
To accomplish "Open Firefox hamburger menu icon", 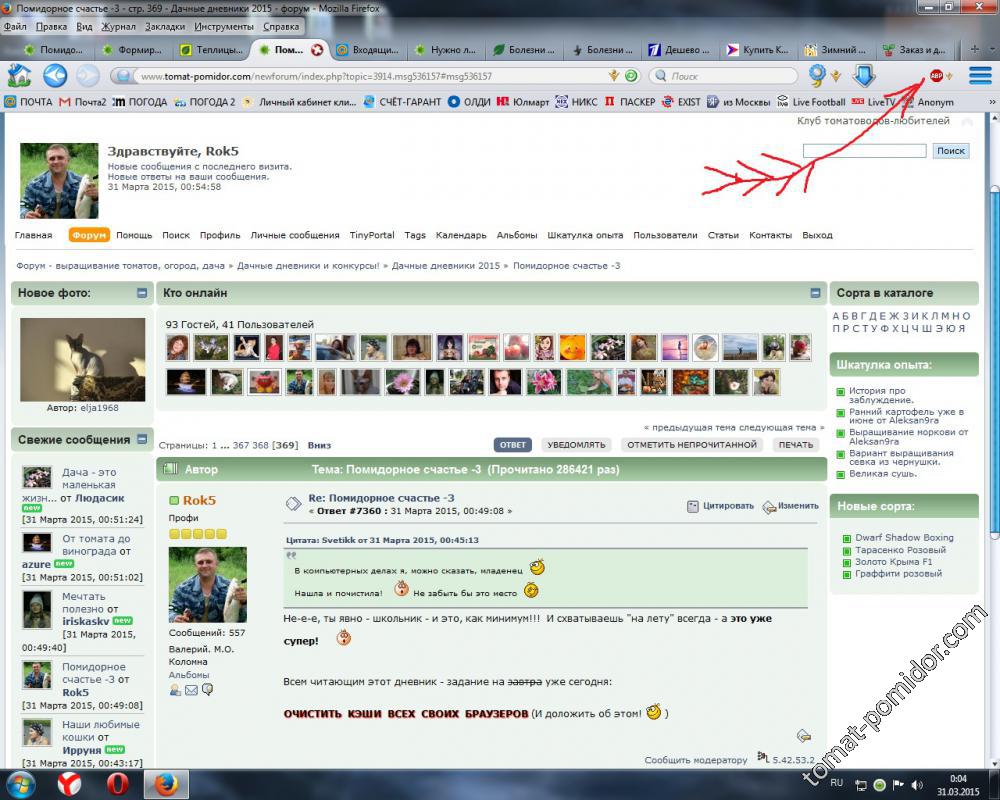I will tap(979, 76).
